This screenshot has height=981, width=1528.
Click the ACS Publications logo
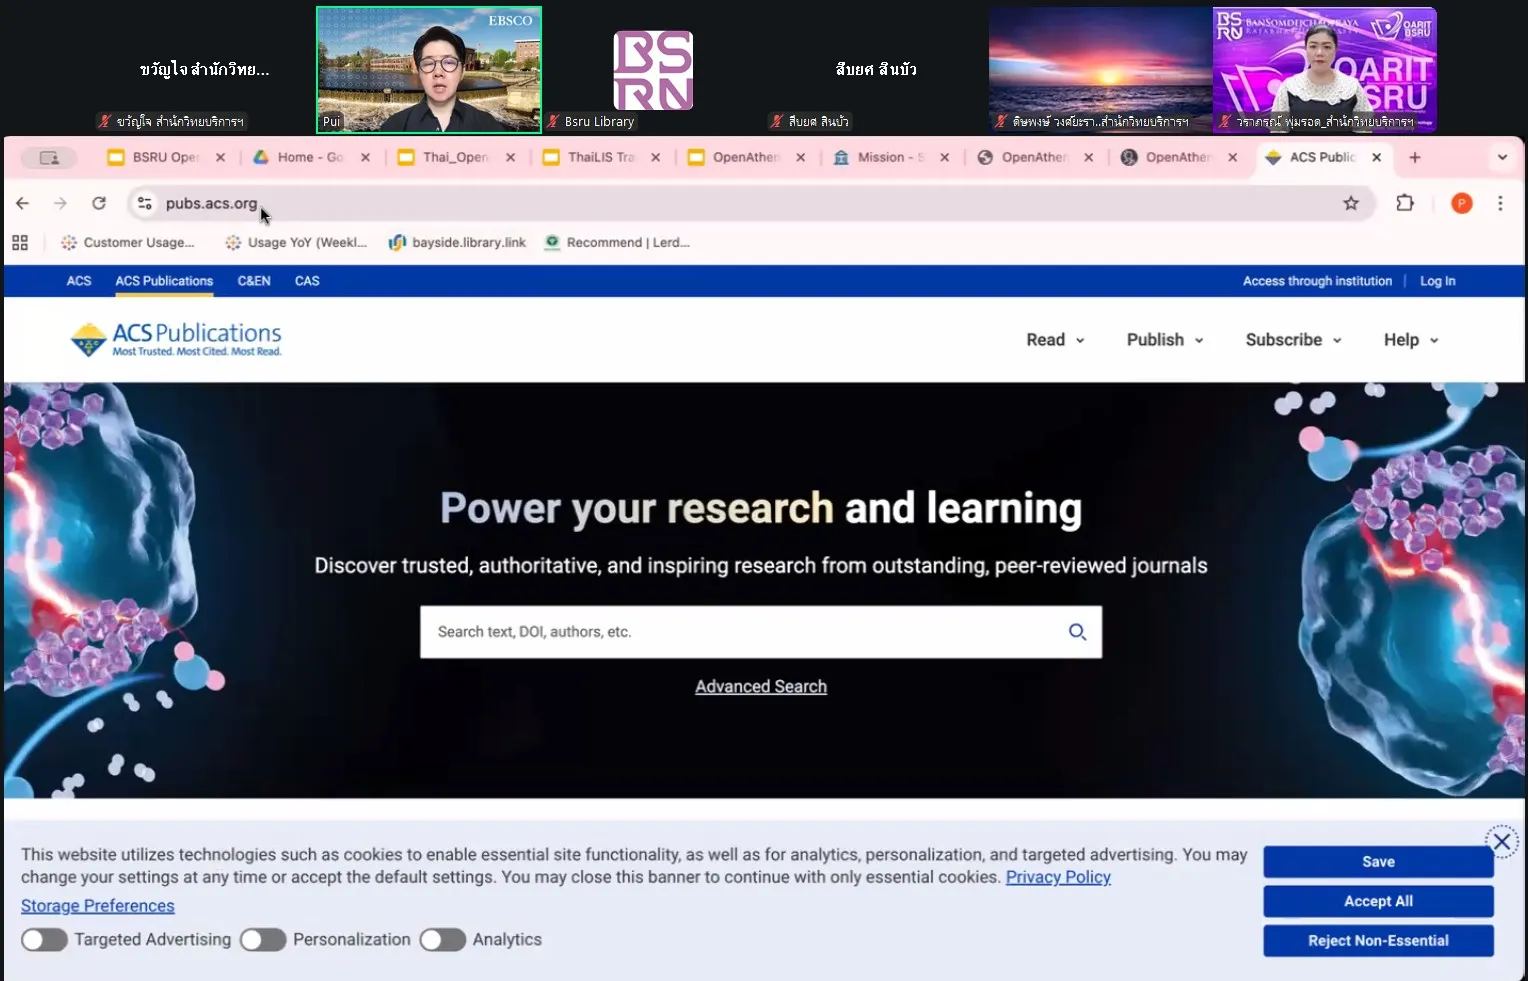pyautogui.click(x=176, y=340)
